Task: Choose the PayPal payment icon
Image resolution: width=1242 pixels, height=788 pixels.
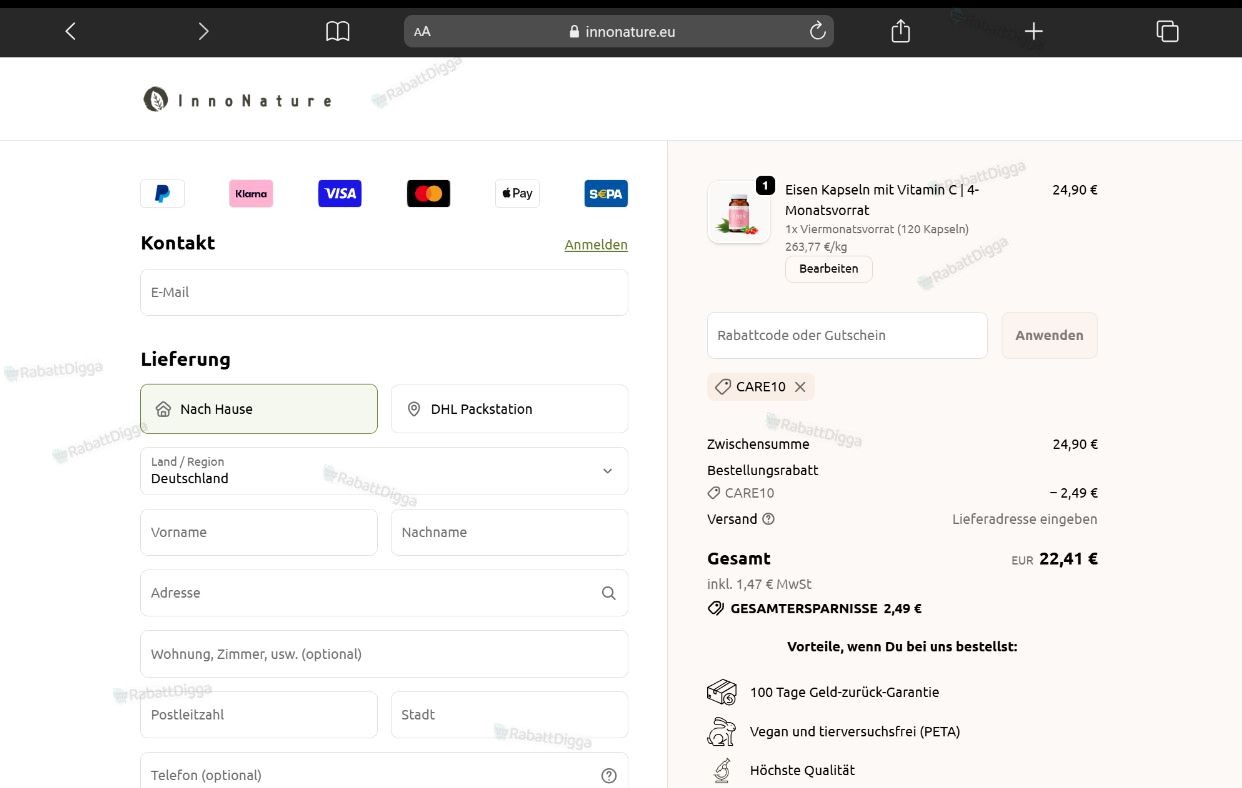Action: (162, 193)
